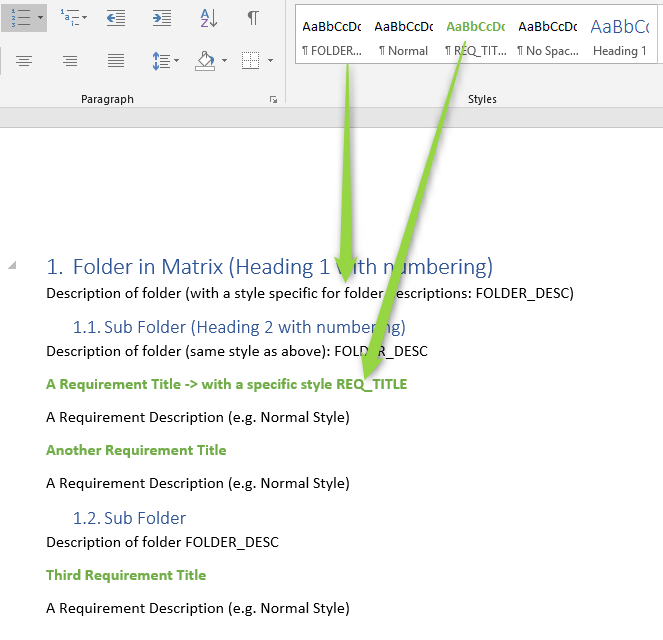The image size is (663, 640).
Task: Click the Line and Paragraph Spacing icon
Action: [x=161, y=61]
